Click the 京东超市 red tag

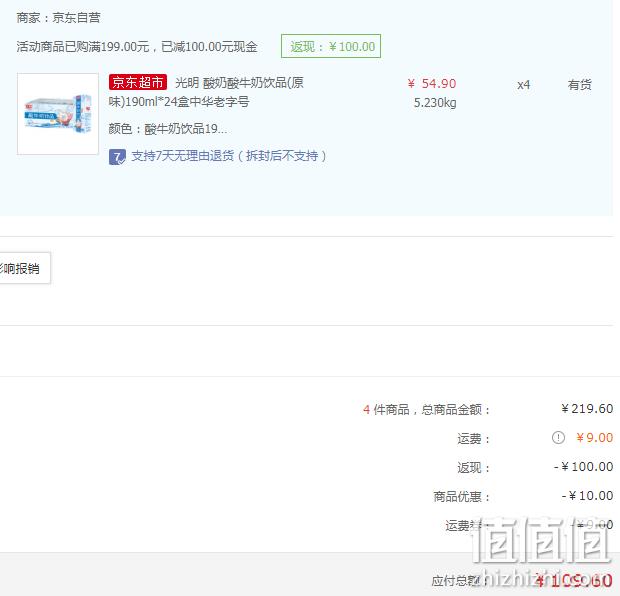point(138,82)
